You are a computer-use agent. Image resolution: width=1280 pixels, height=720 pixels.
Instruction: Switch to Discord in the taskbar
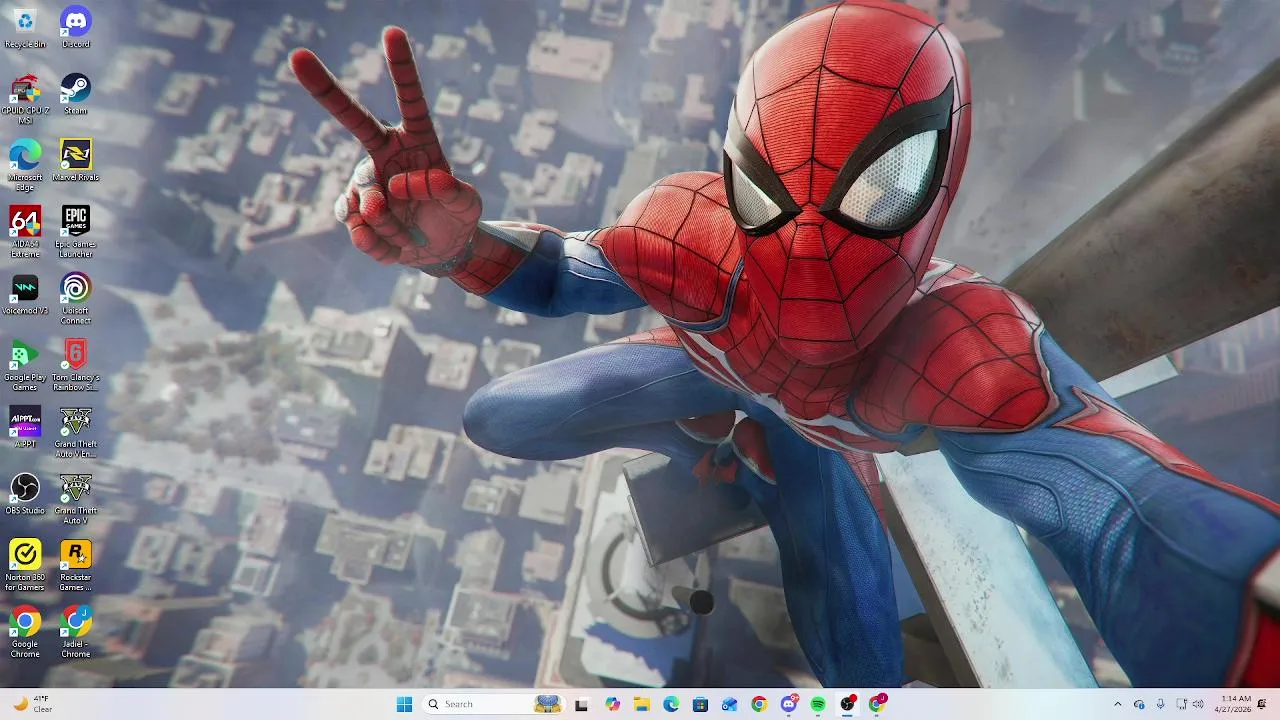pos(789,704)
